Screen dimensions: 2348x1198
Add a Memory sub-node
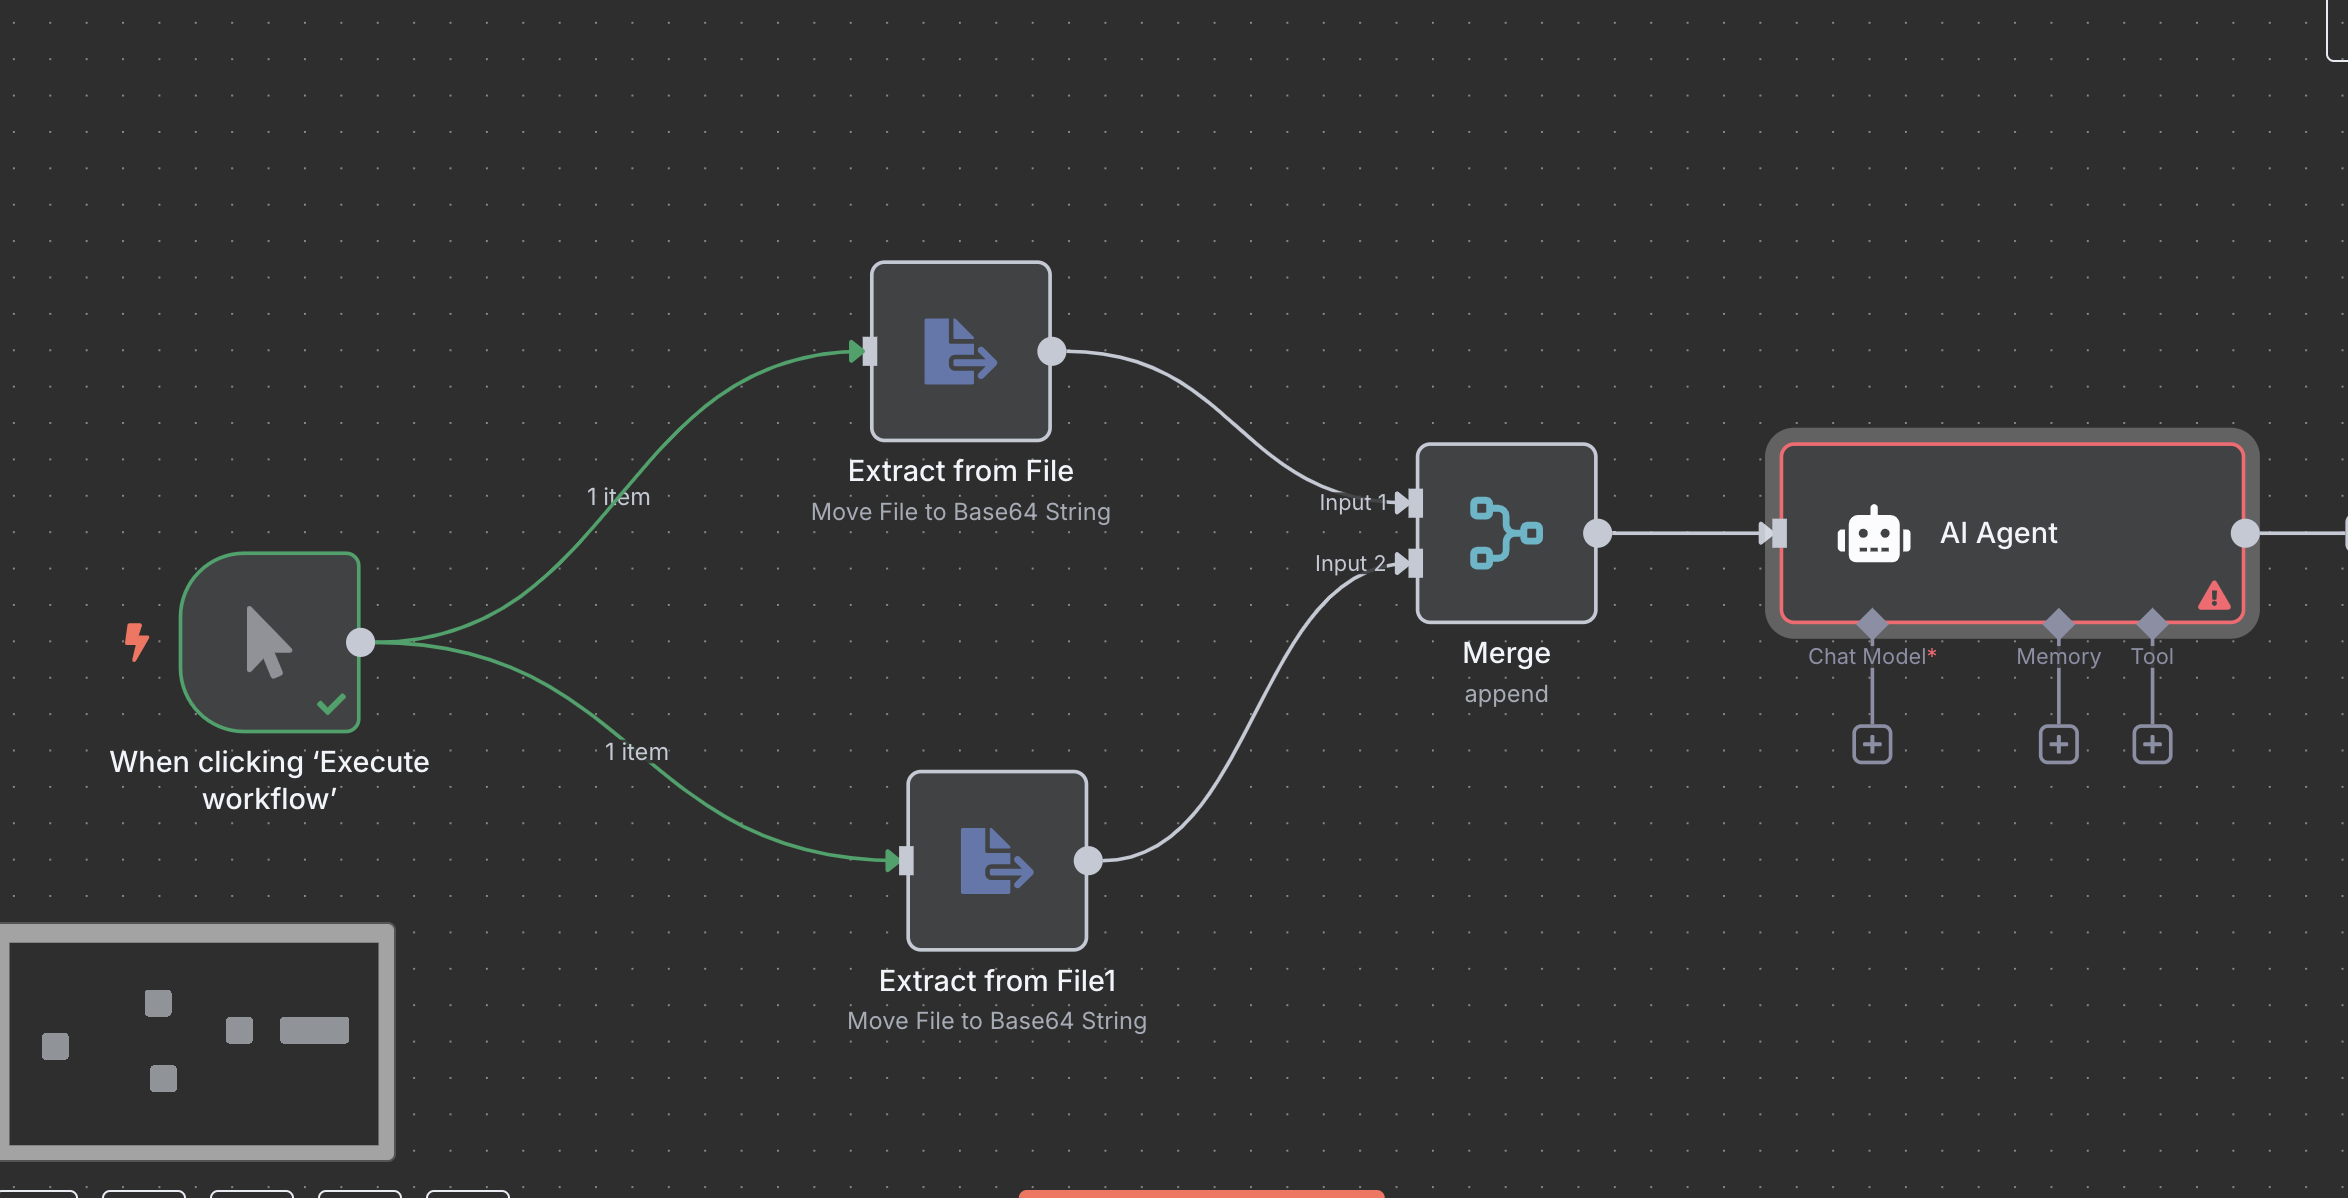[2058, 744]
